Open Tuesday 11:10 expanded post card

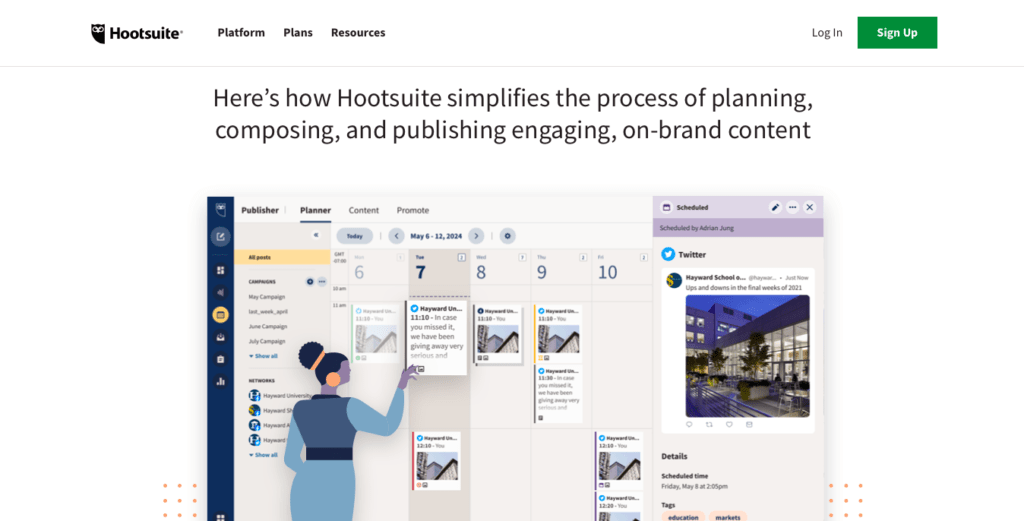[x=437, y=338]
